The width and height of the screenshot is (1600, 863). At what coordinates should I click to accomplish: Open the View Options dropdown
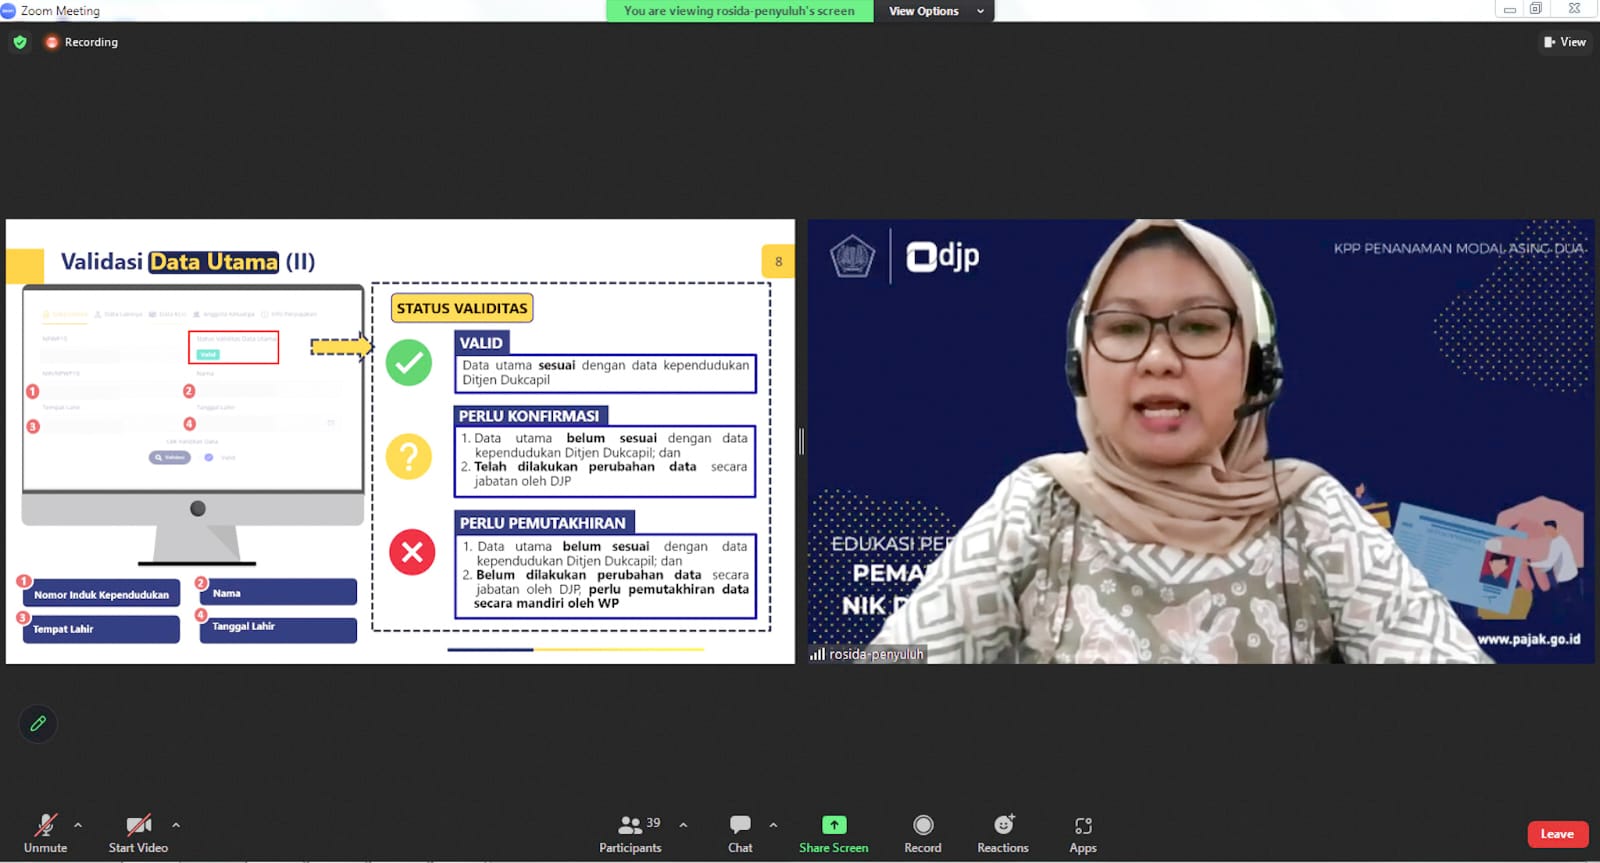click(x=935, y=11)
